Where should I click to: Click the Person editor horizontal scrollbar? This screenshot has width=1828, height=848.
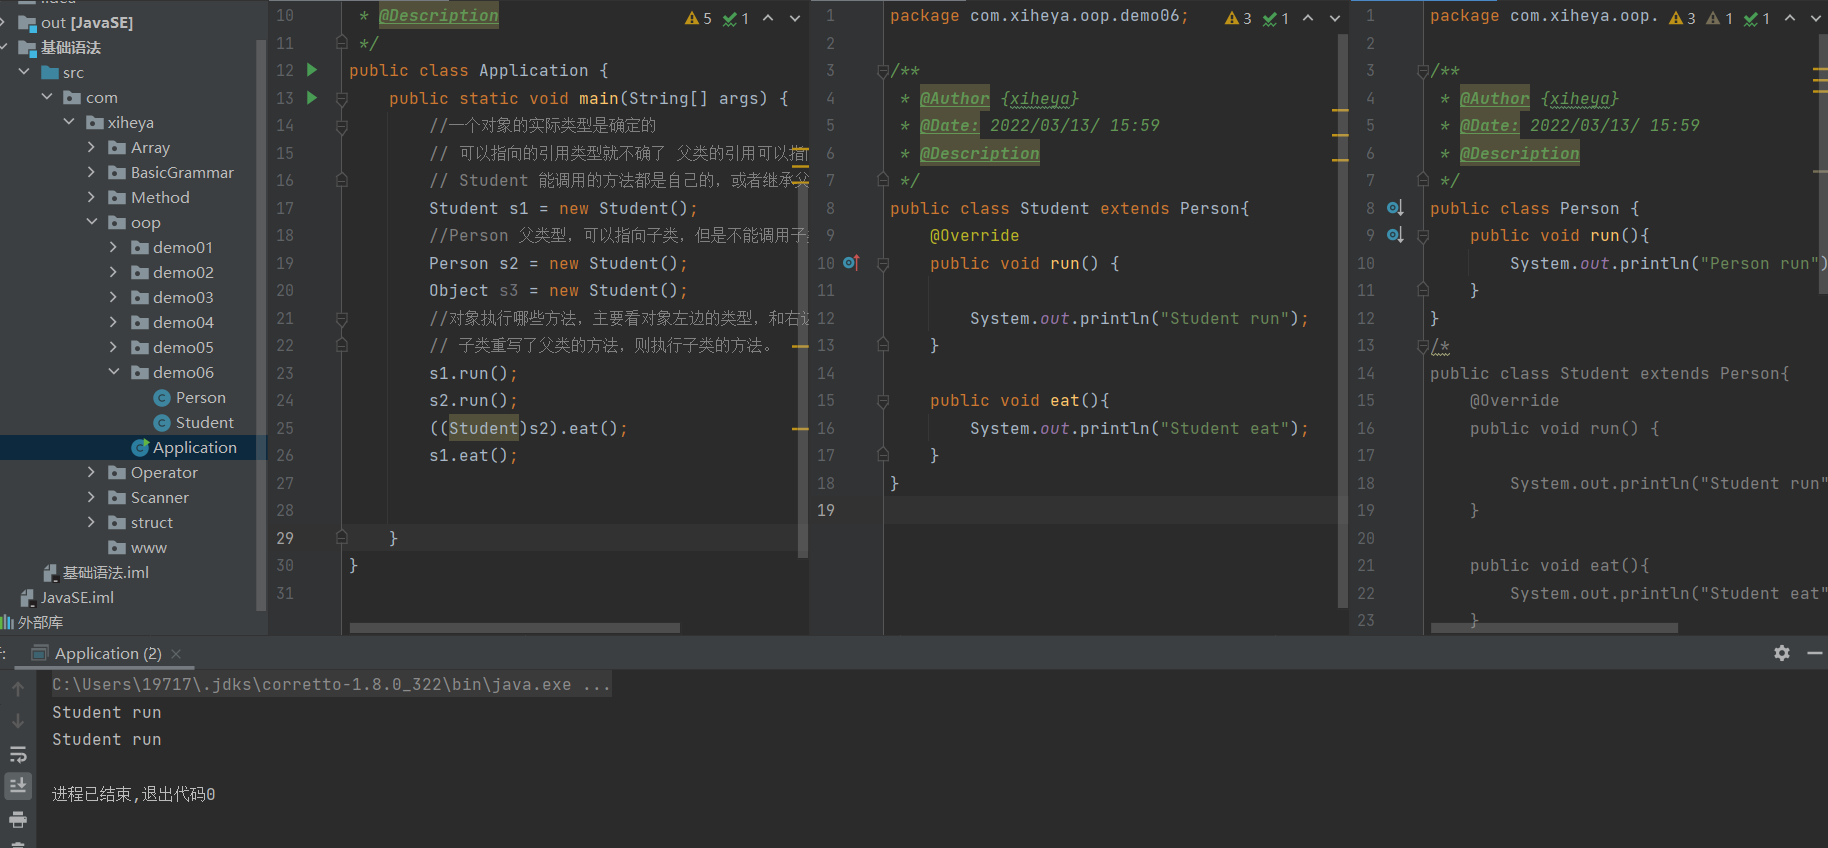click(1554, 628)
